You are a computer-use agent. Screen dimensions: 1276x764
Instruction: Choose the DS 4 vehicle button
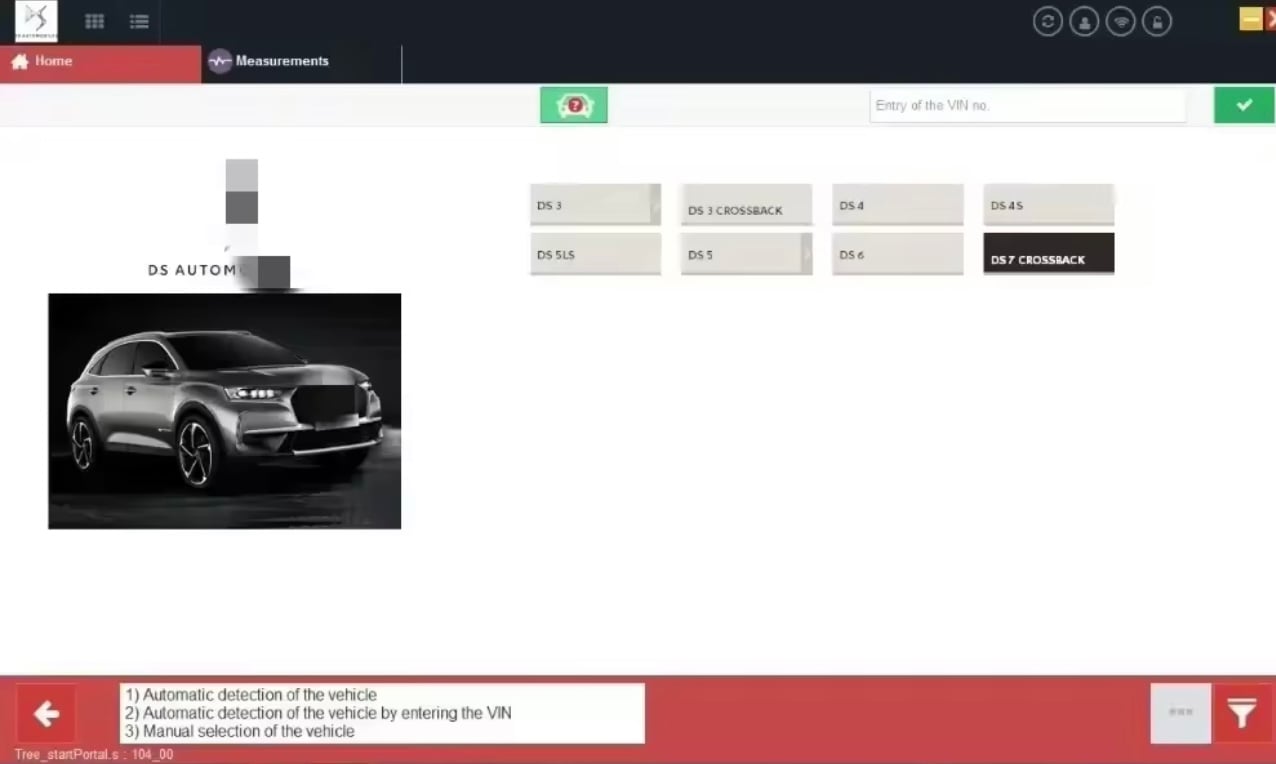pyautogui.click(x=898, y=204)
